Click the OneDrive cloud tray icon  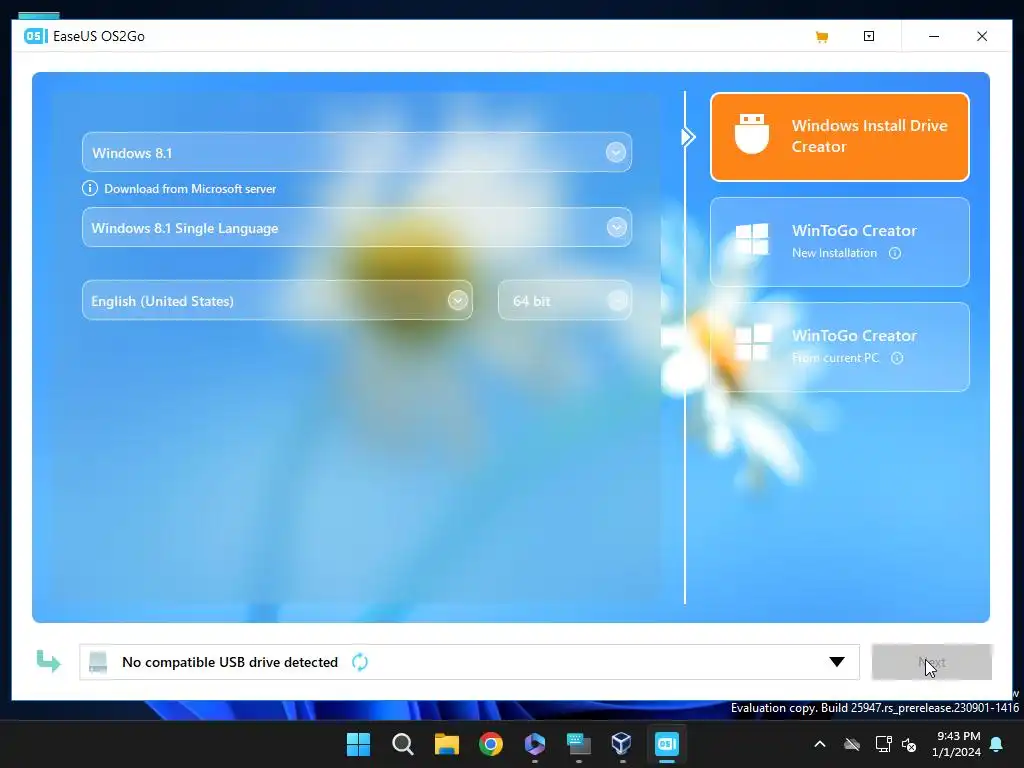(x=852, y=744)
